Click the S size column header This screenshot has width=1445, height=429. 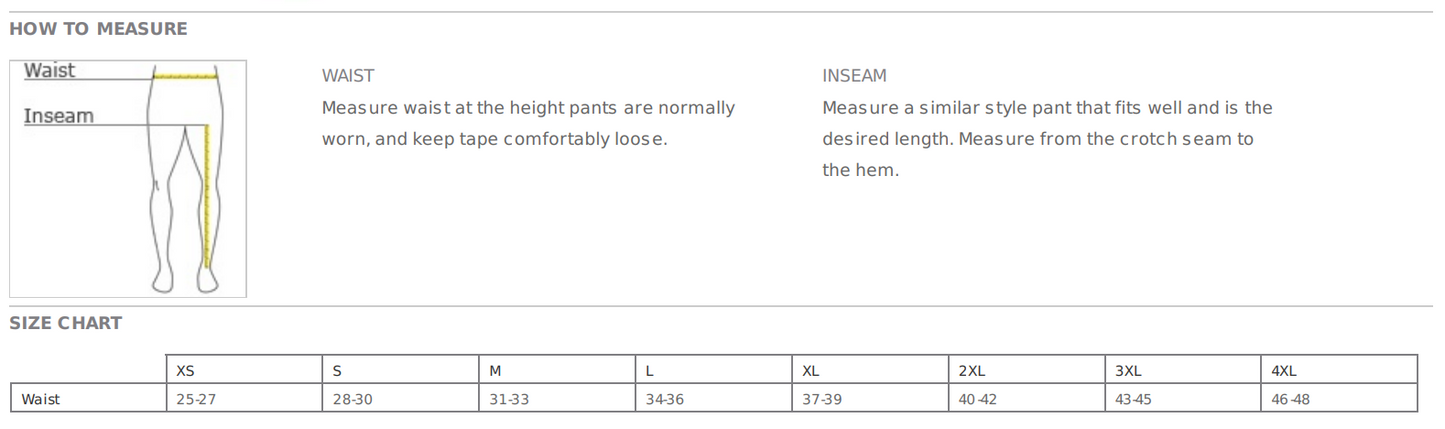tap(337, 371)
